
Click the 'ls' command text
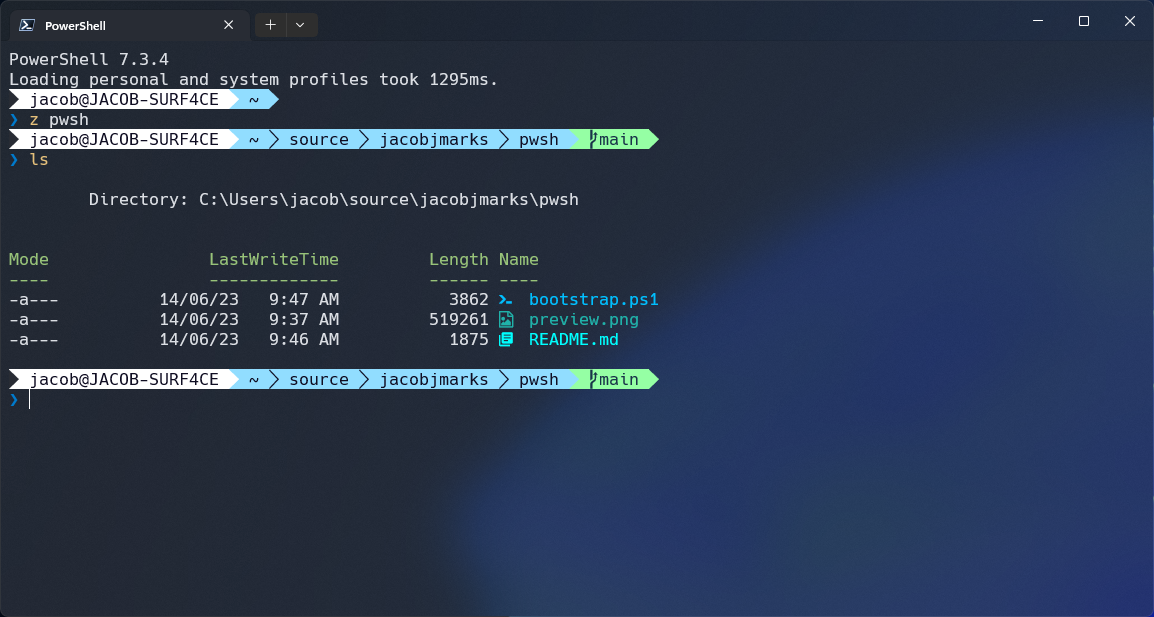[39, 159]
